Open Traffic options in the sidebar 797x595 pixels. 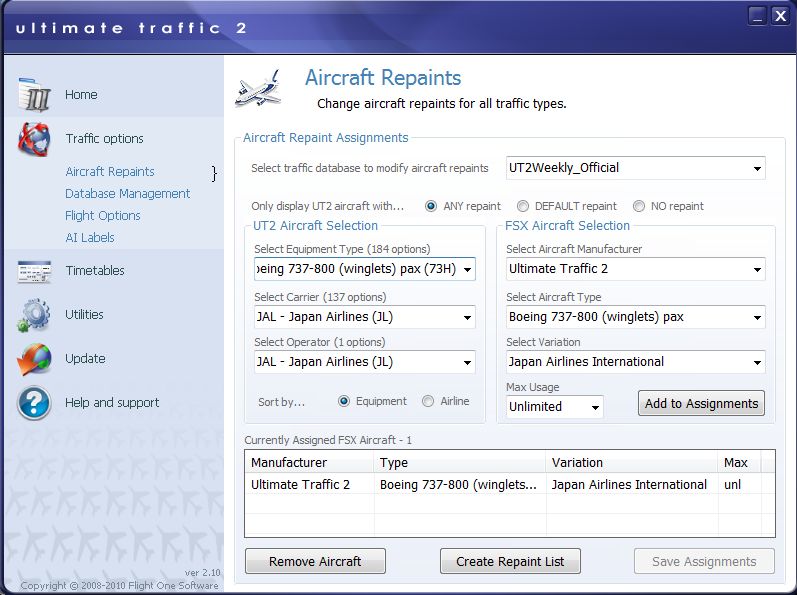click(105, 139)
